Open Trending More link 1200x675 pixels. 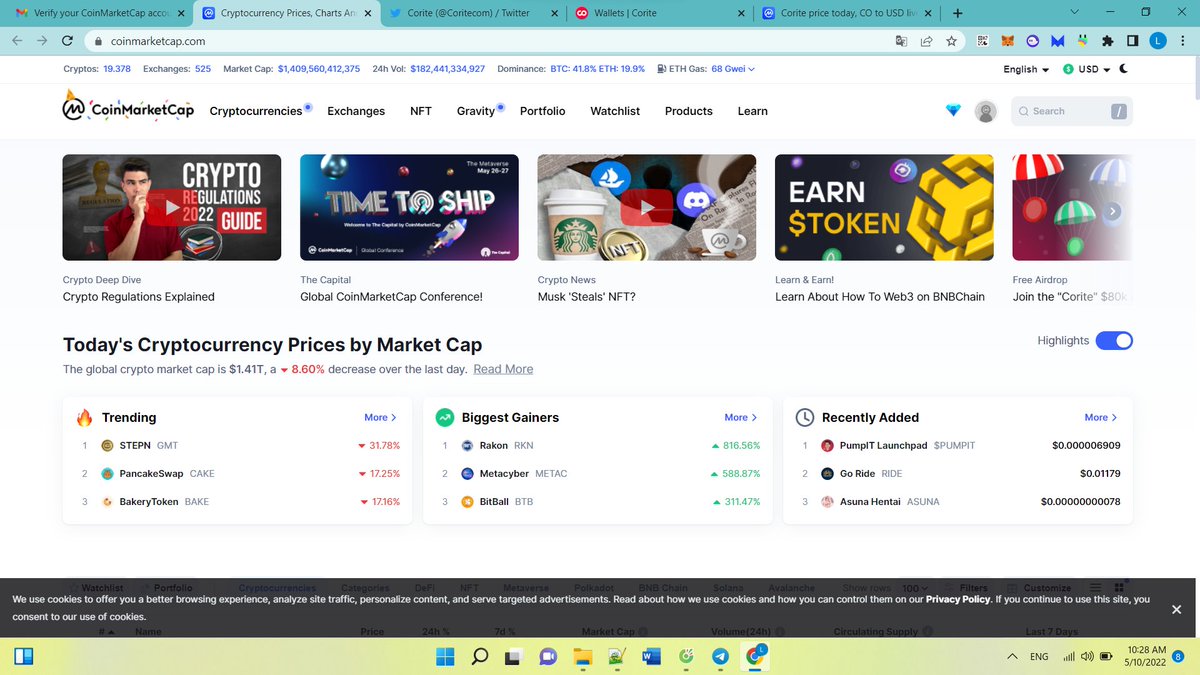[x=380, y=417]
